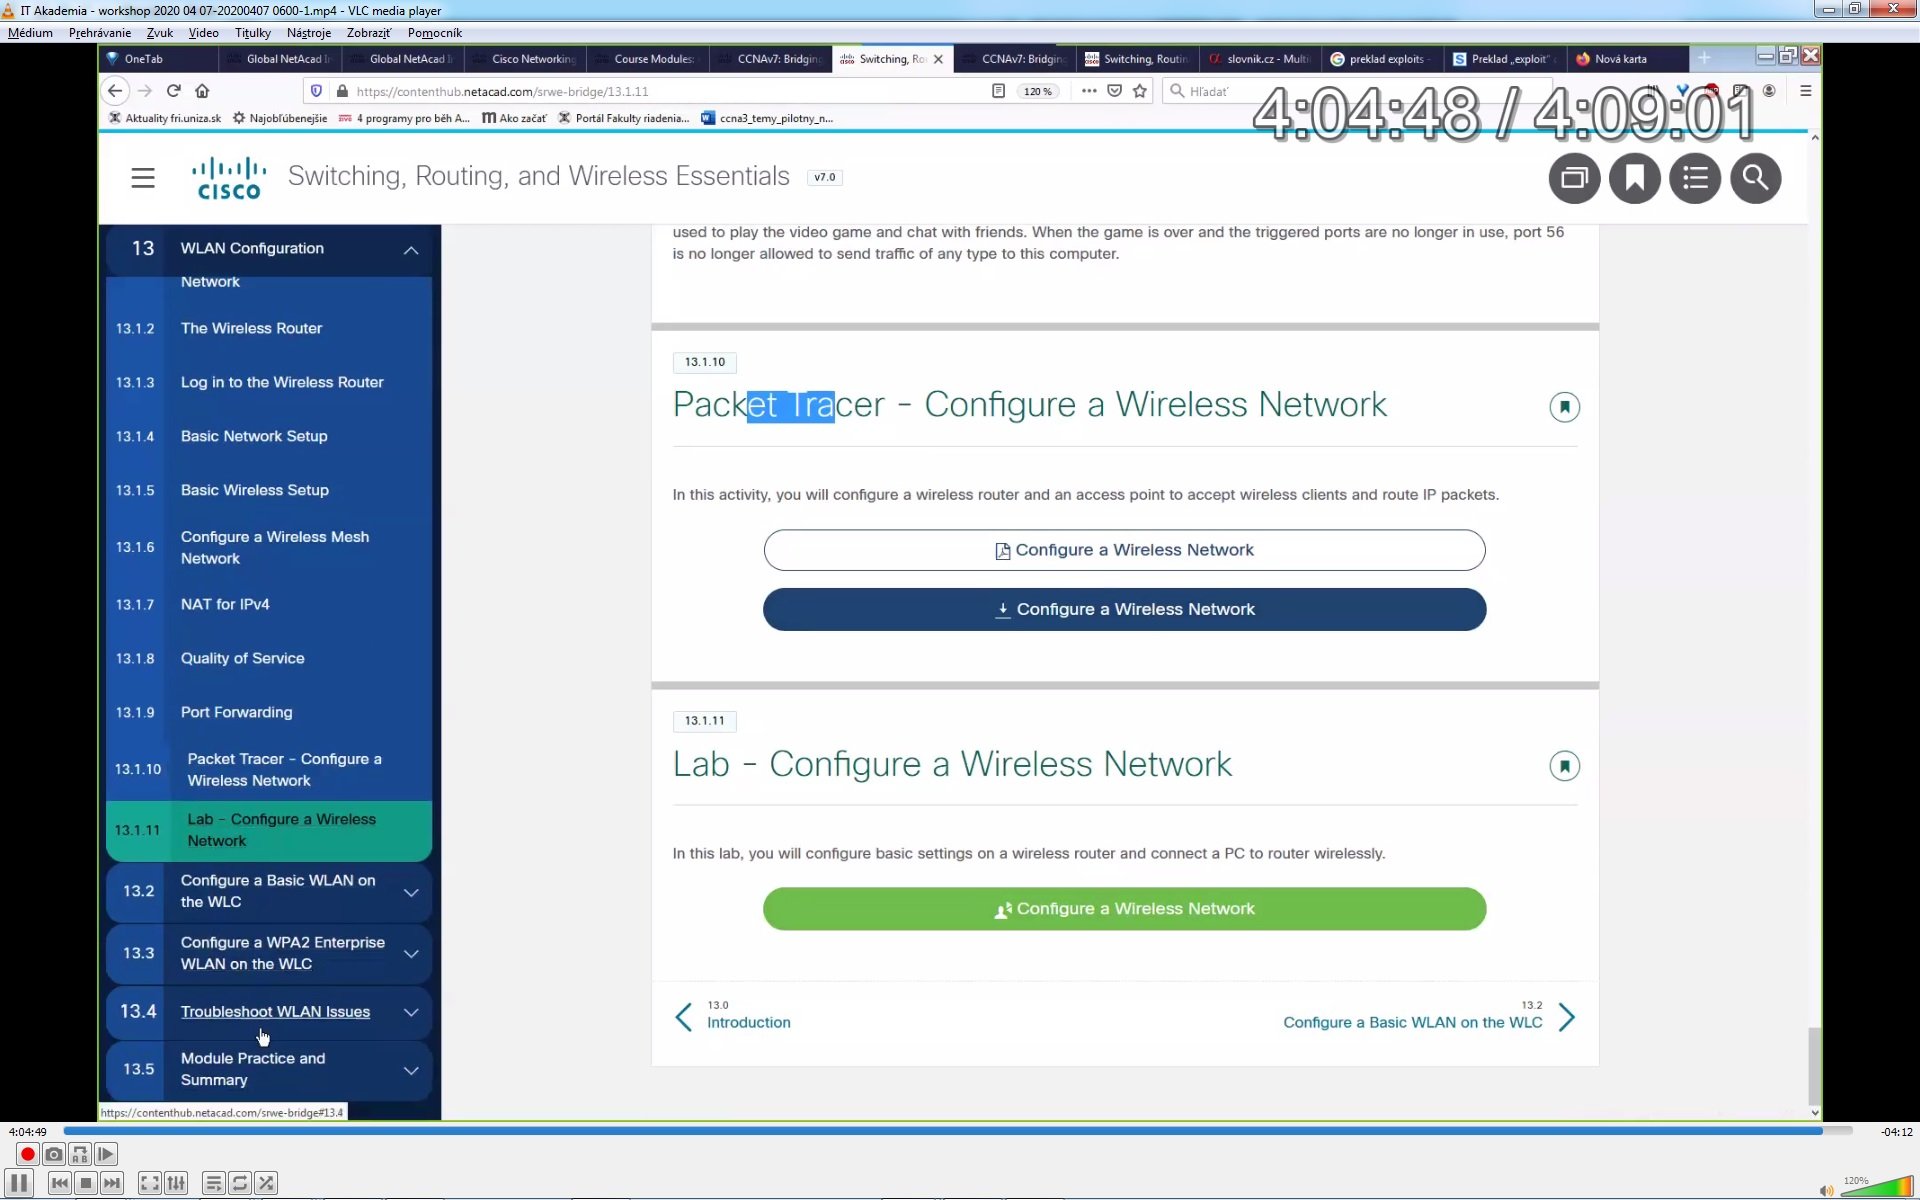Click the 120 % zoom indicator
Image resolution: width=1920 pixels, height=1200 pixels.
(x=1038, y=91)
